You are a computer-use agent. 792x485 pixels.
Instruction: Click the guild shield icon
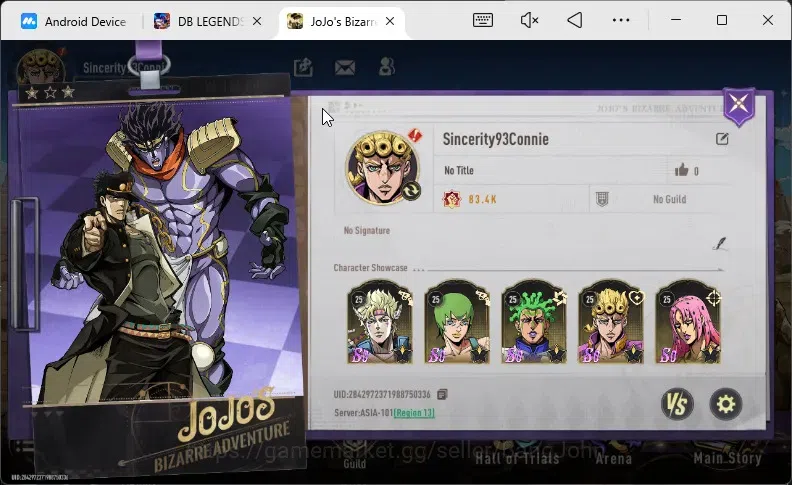click(602, 199)
